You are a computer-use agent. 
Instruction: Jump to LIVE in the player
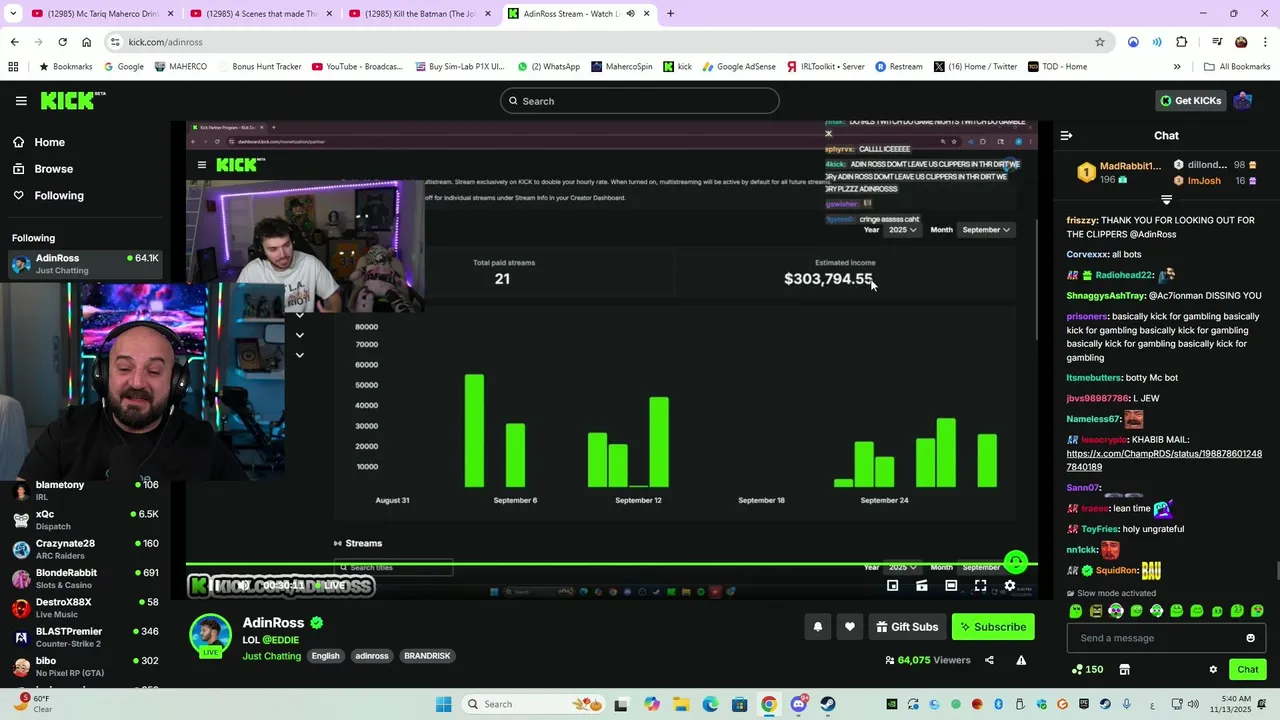332,586
